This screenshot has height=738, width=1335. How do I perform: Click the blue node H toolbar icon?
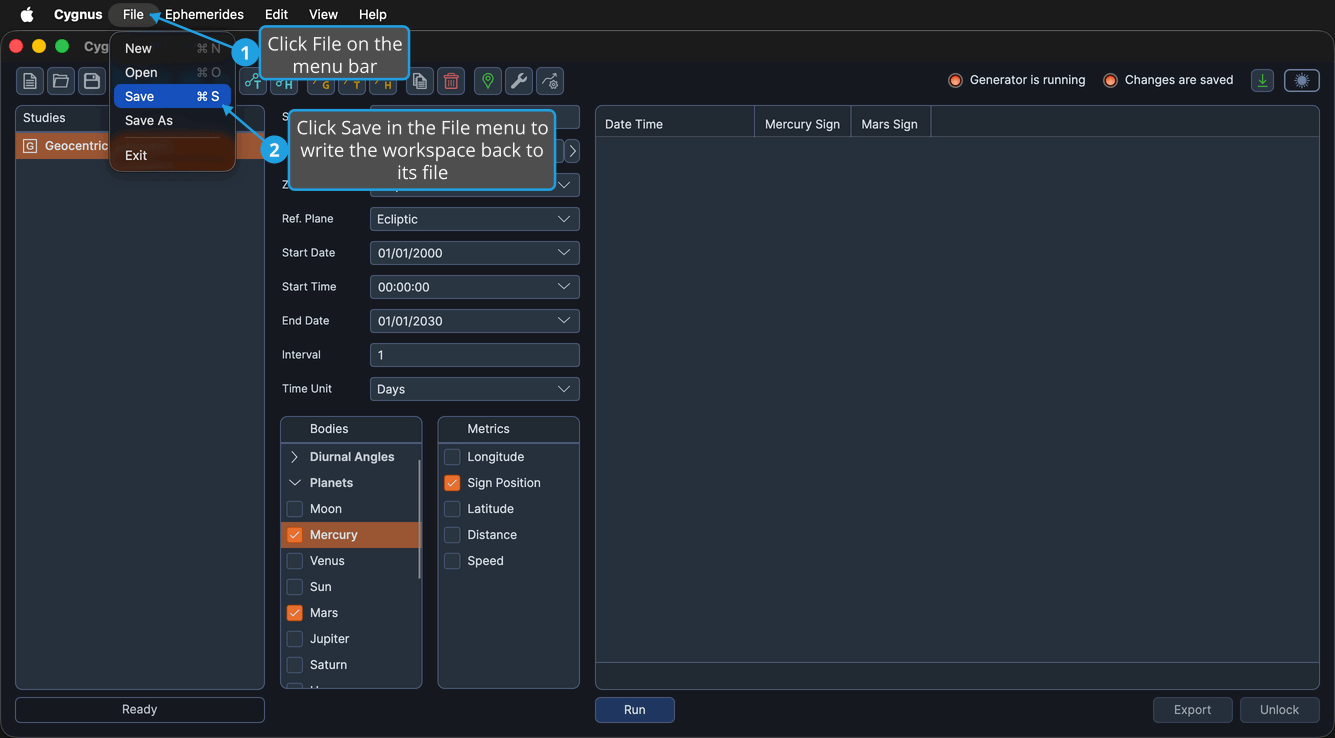coord(284,82)
